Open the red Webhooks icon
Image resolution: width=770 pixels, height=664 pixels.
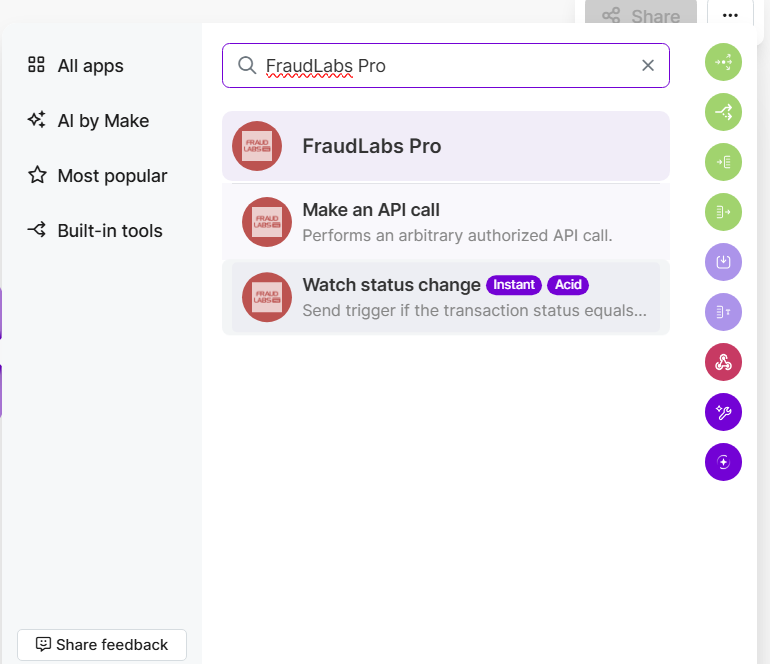723,362
